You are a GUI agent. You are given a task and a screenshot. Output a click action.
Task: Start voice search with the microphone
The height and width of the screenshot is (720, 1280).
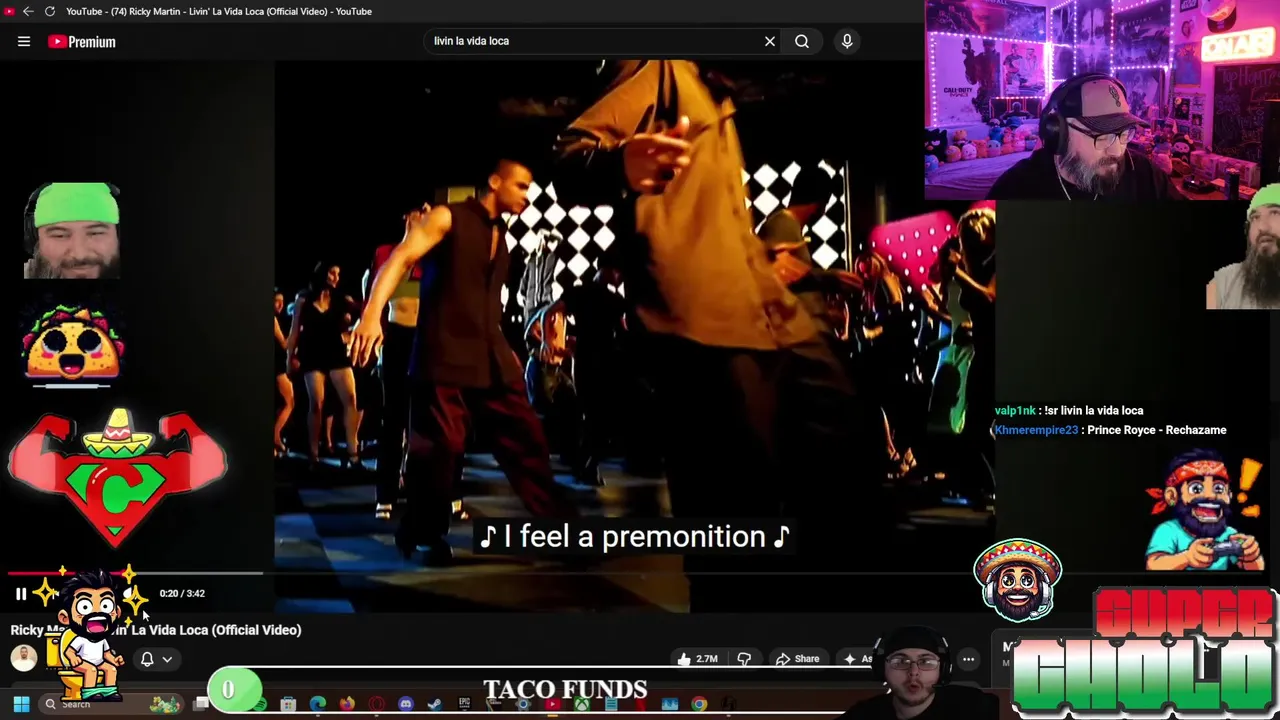[x=847, y=41]
